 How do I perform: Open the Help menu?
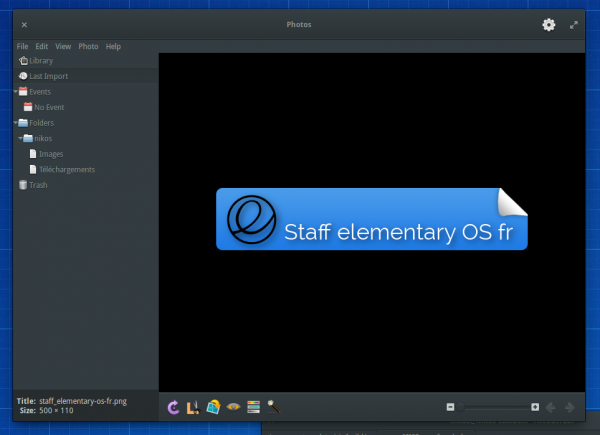113,46
